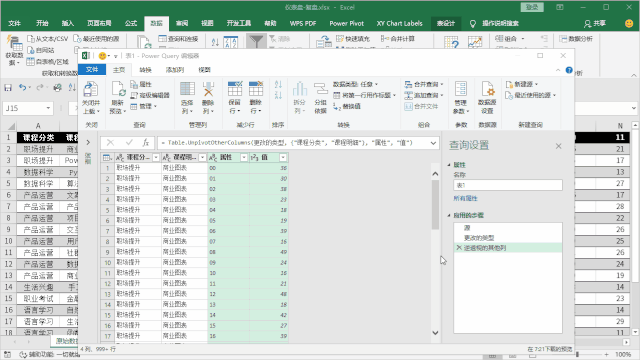Click the Close & Load icon in Power Query
The image size is (640, 360).
(91, 89)
